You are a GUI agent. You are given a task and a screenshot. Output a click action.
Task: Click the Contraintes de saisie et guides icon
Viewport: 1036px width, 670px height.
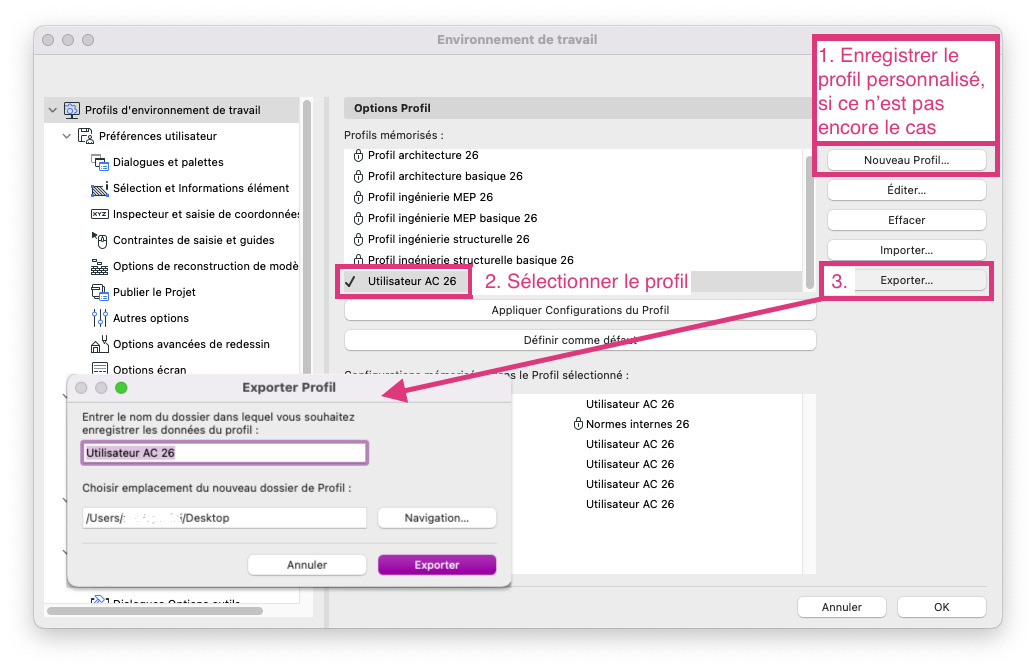coord(99,240)
